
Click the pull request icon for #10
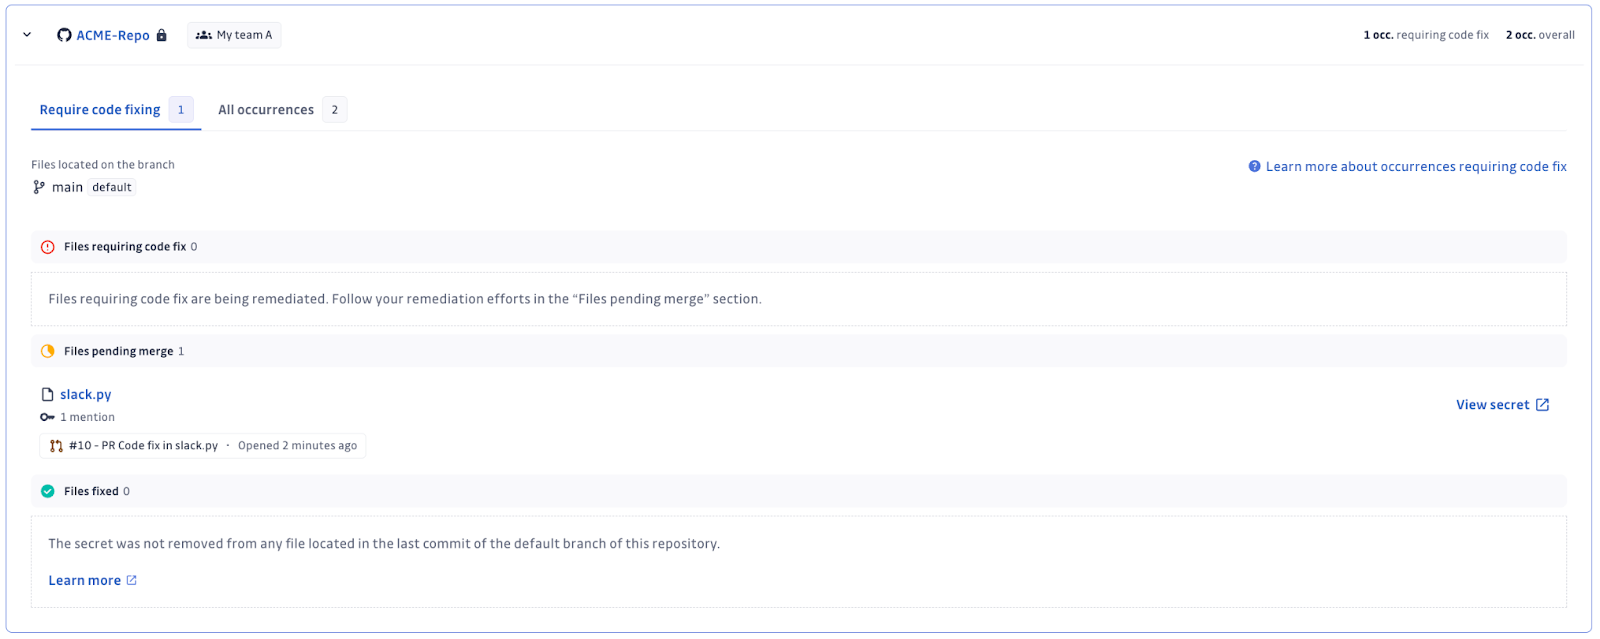click(56, 446)
